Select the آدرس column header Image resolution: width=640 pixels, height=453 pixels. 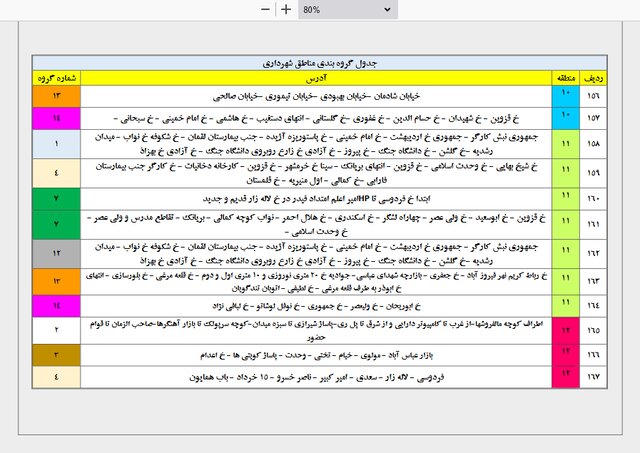point(318,77)
